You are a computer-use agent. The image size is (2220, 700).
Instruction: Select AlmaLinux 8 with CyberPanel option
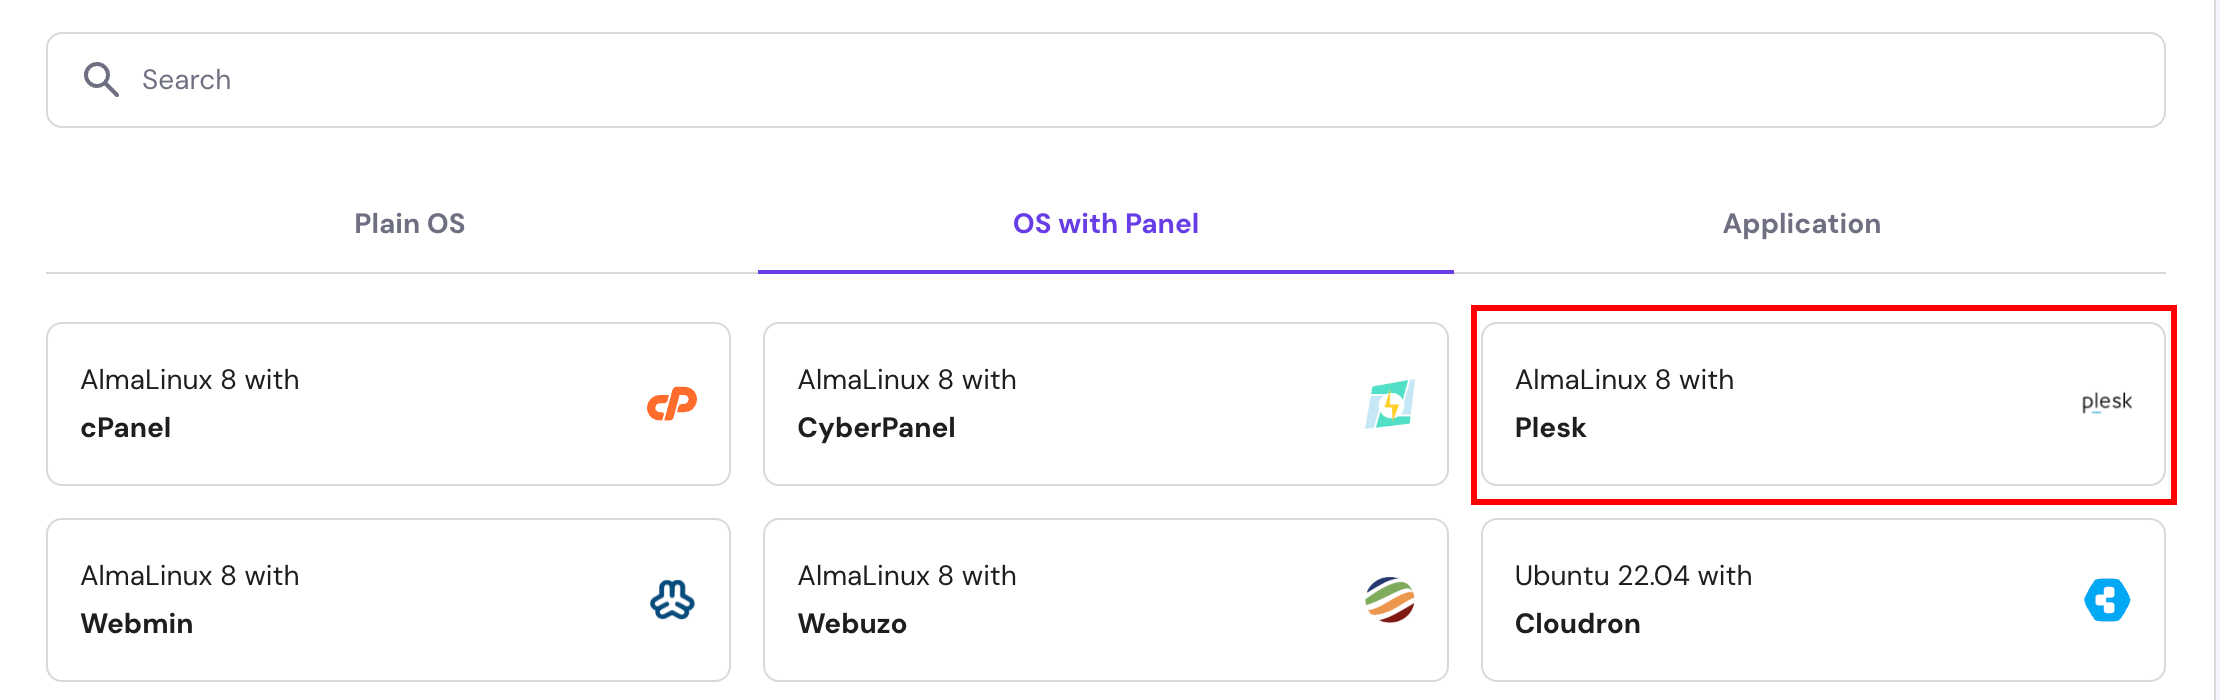point(1105,404)
